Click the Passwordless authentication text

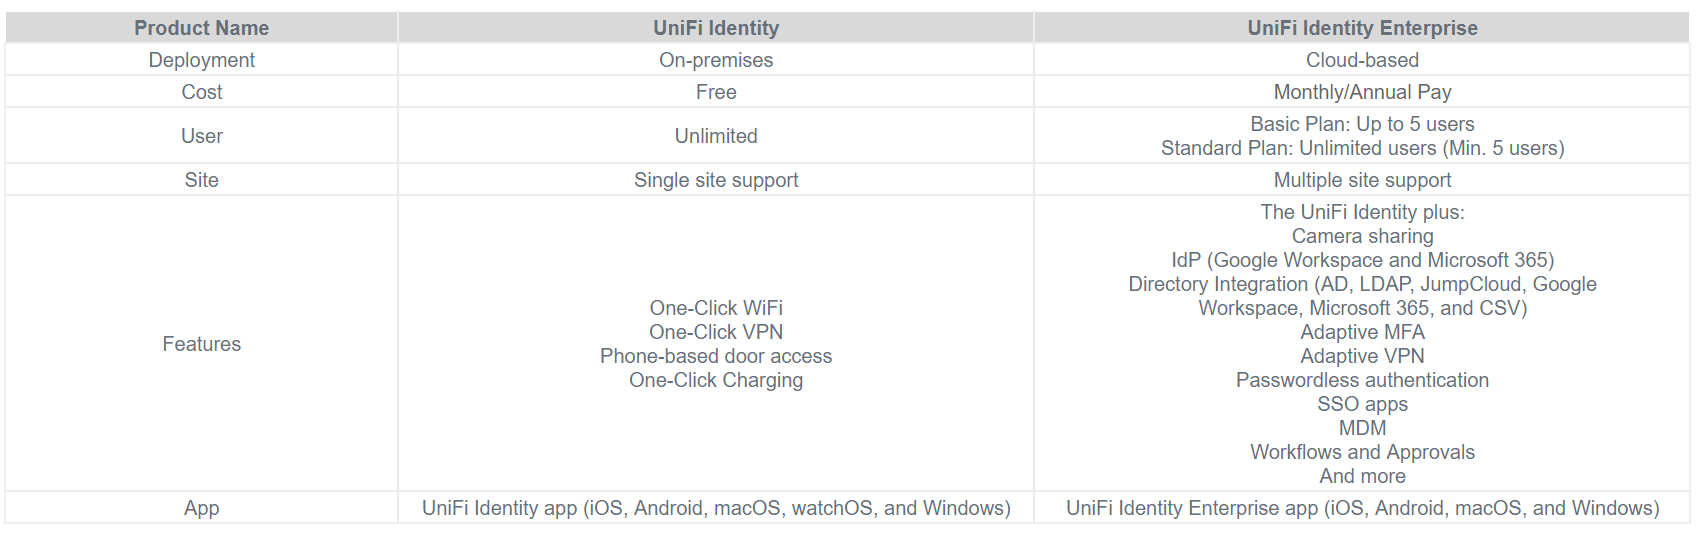click(x=1362, y=380)
